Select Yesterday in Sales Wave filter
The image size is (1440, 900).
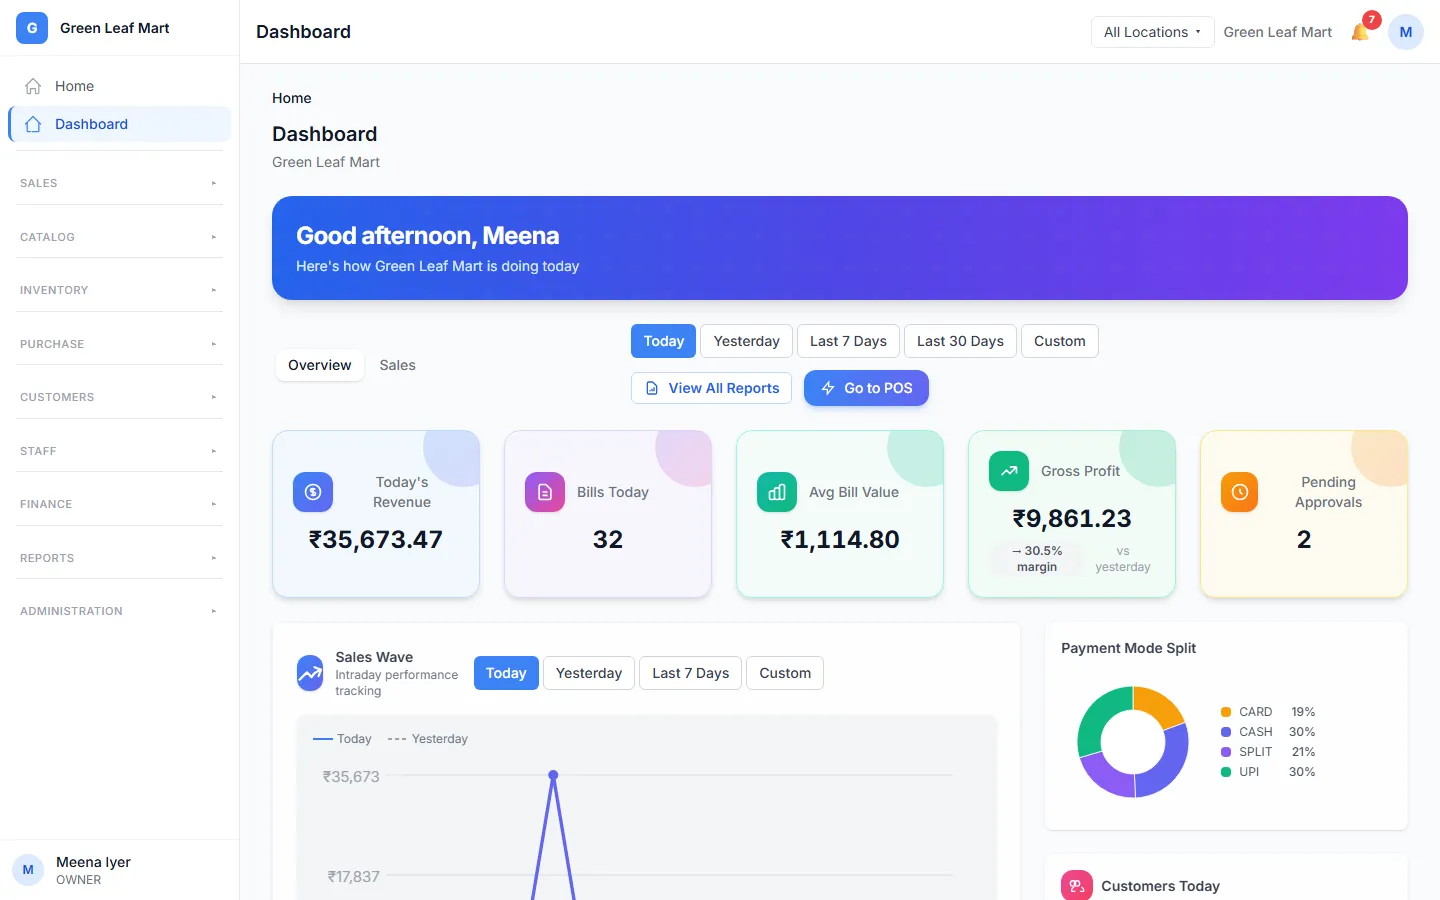tap(589, 673)
